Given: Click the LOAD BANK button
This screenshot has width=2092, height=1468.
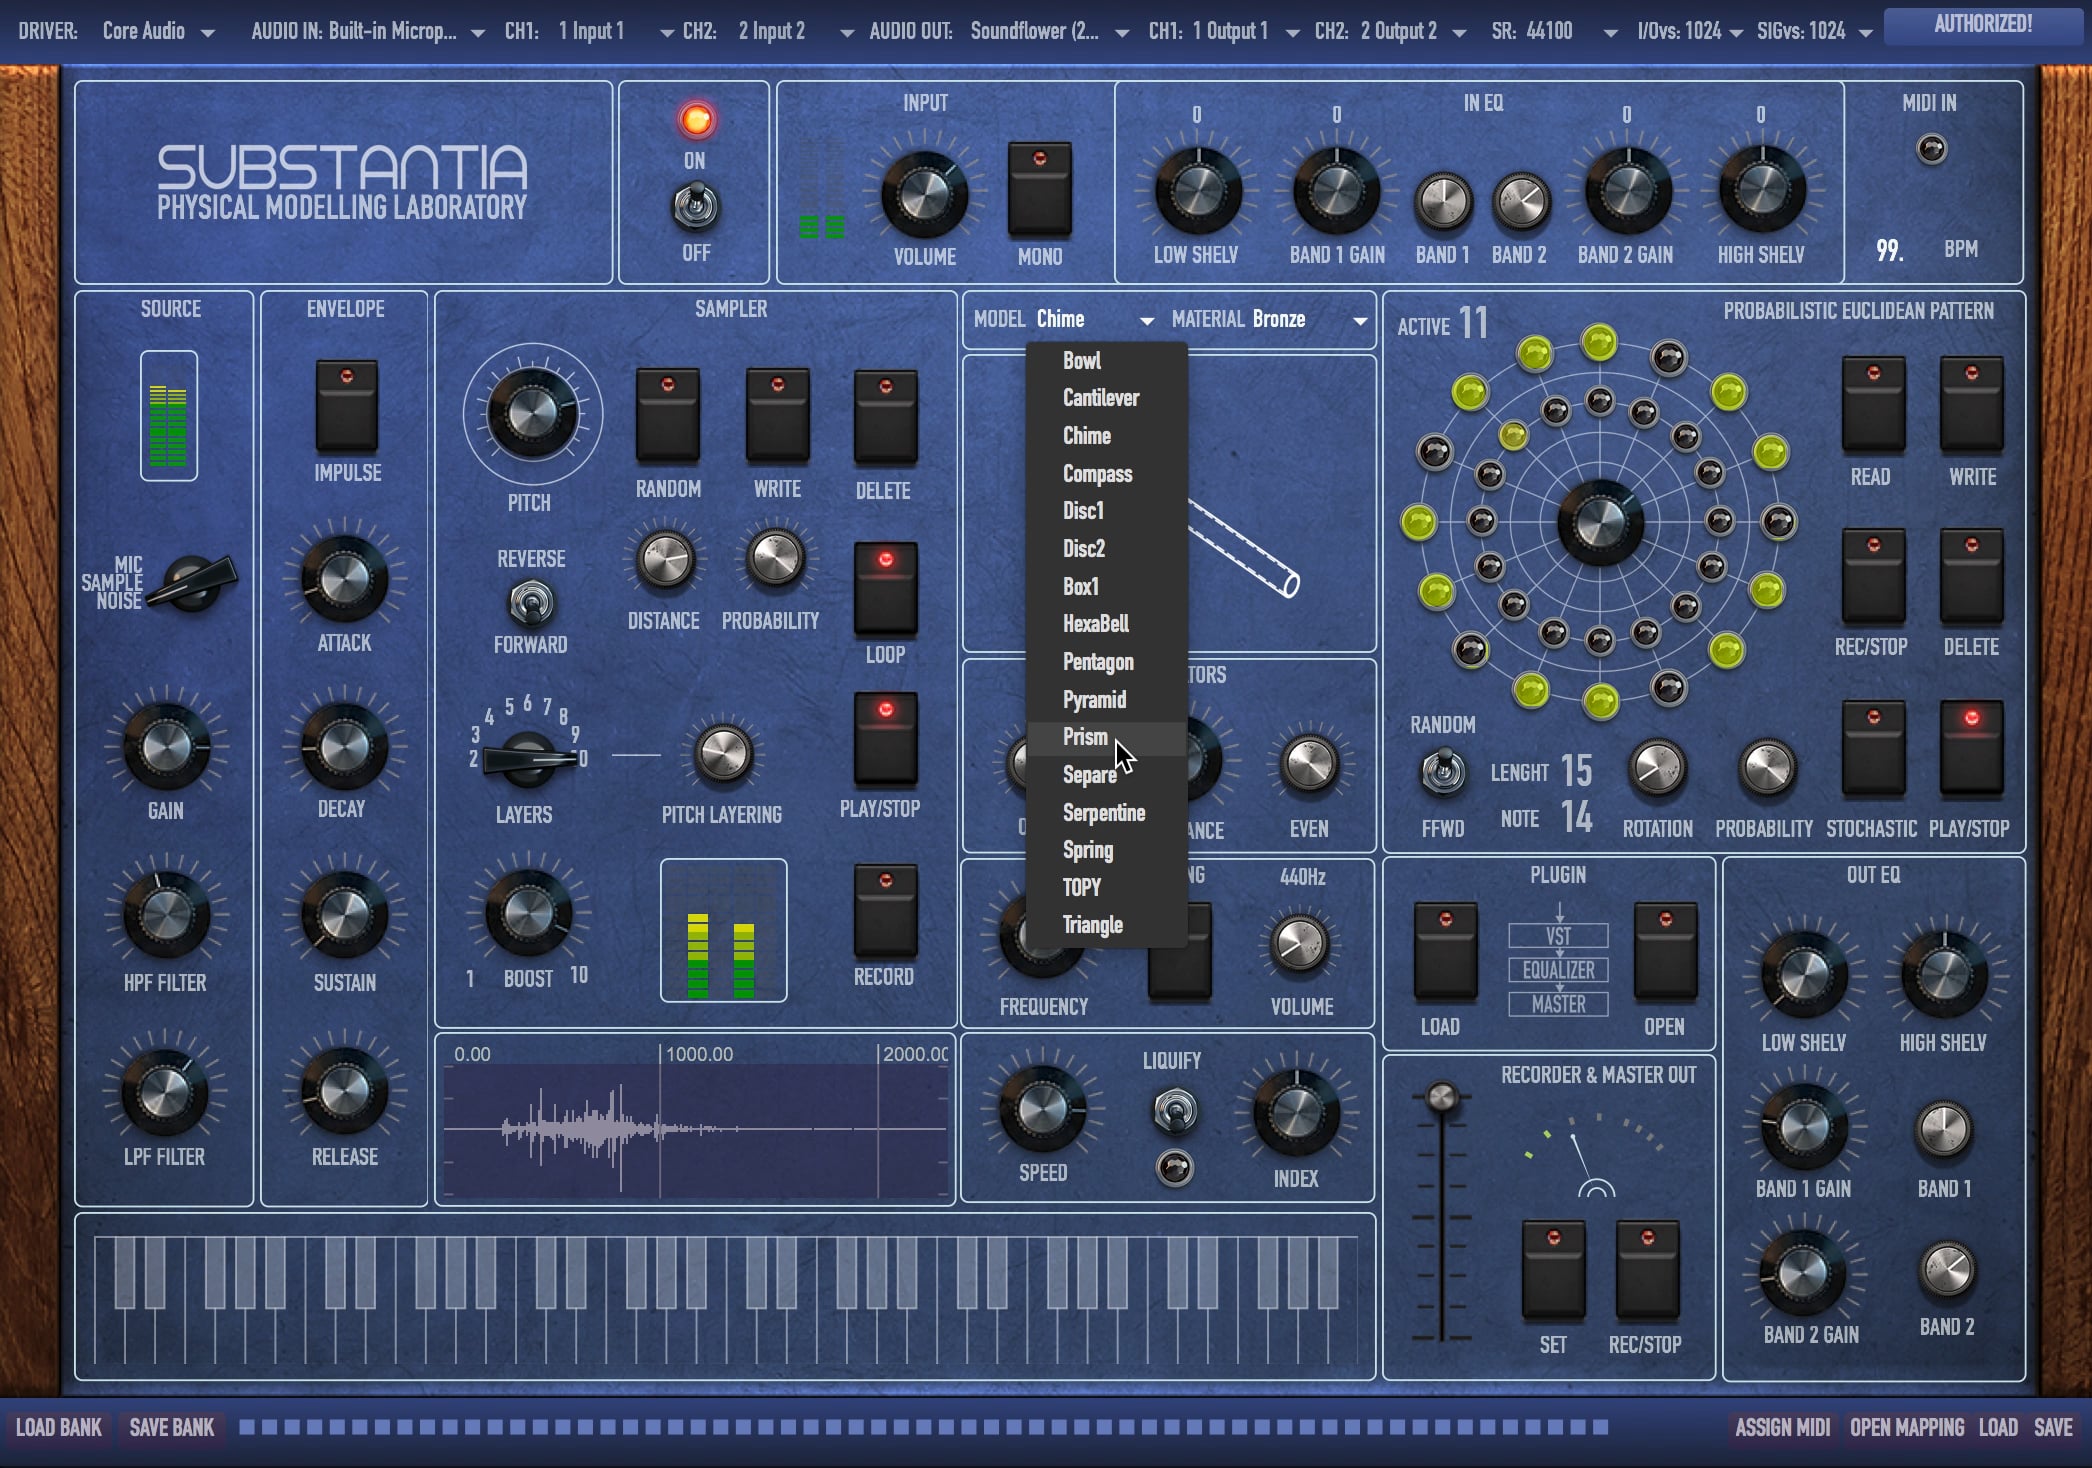Looking at the screenshot, I should pos(58,1427).
